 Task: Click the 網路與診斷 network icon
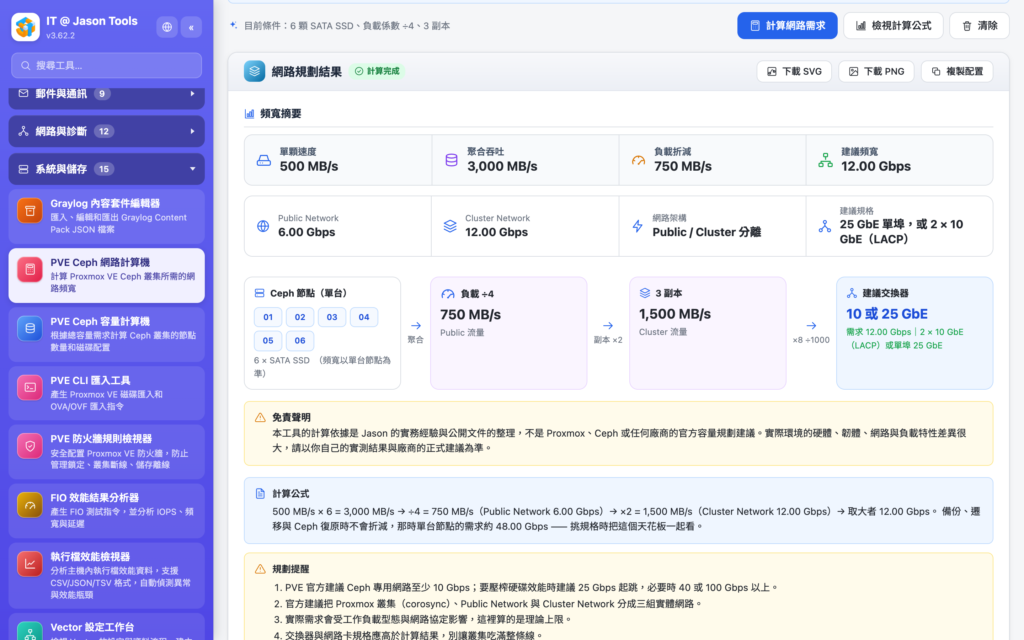pyautogui.click(x=24, y=131)
